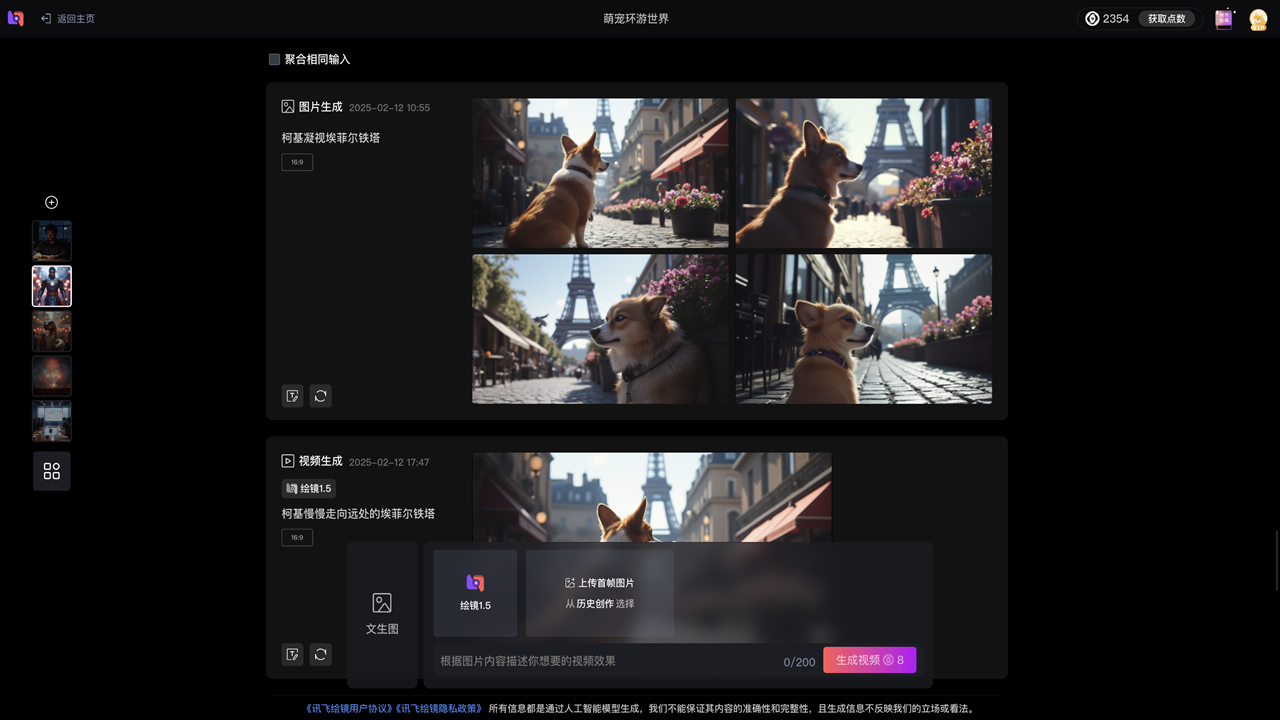Open the user avatar at top right
The width and height of the screenshot is (1280, 720).
tap(1258, 19)
